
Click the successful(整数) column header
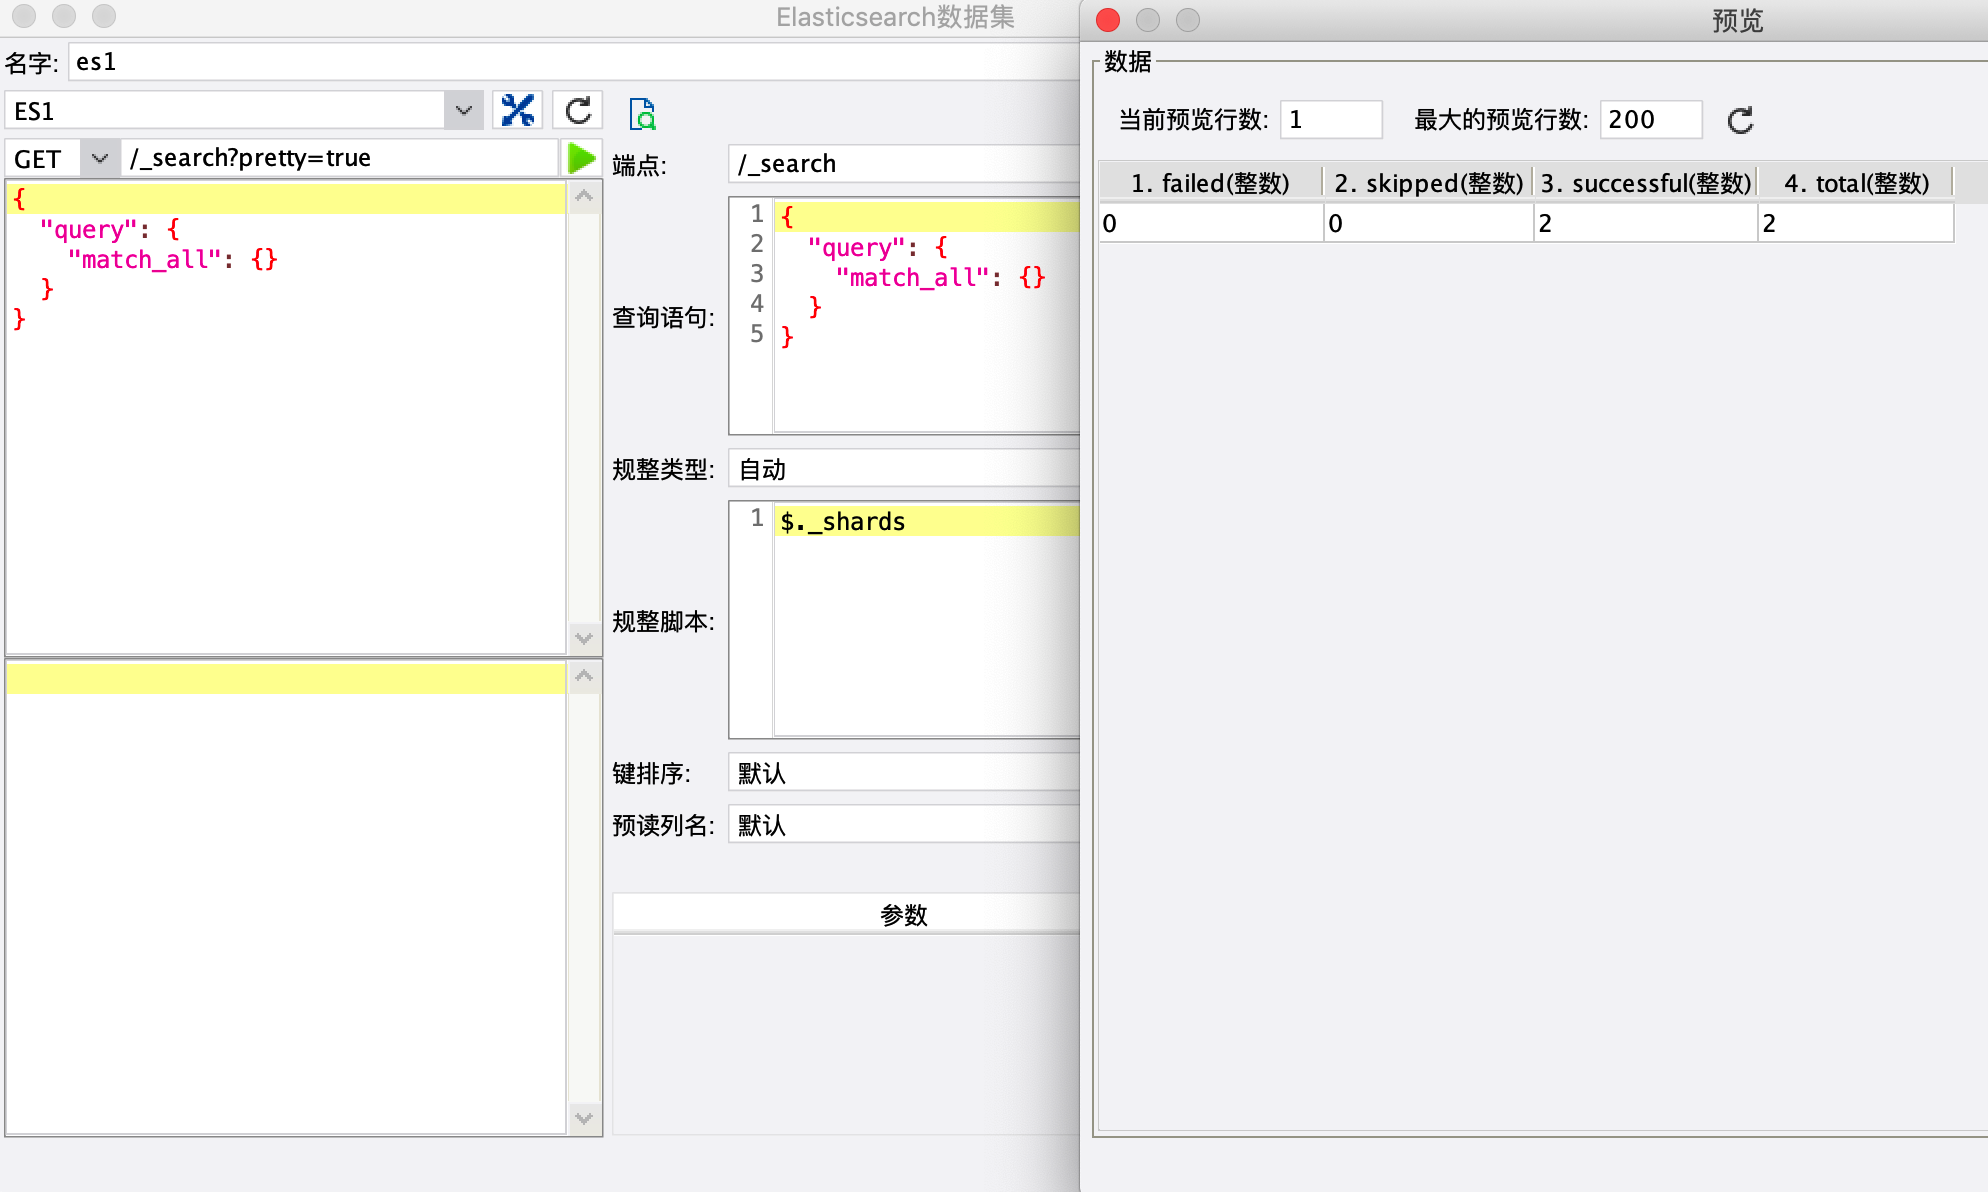tap(1645, 183)
